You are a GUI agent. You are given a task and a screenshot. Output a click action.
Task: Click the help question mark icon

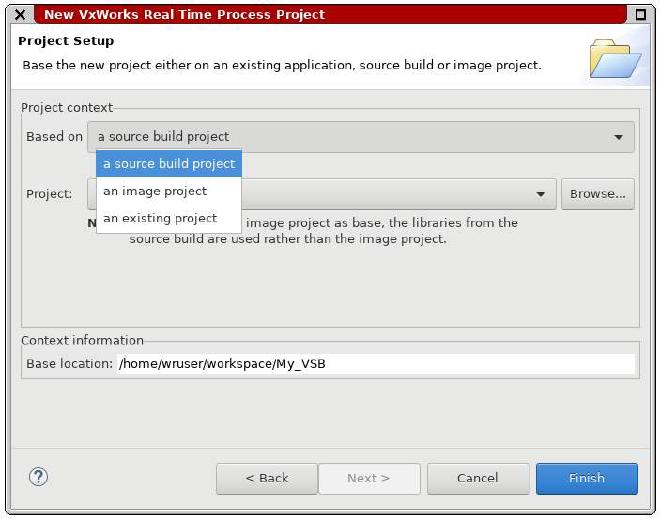click(38, 477)
